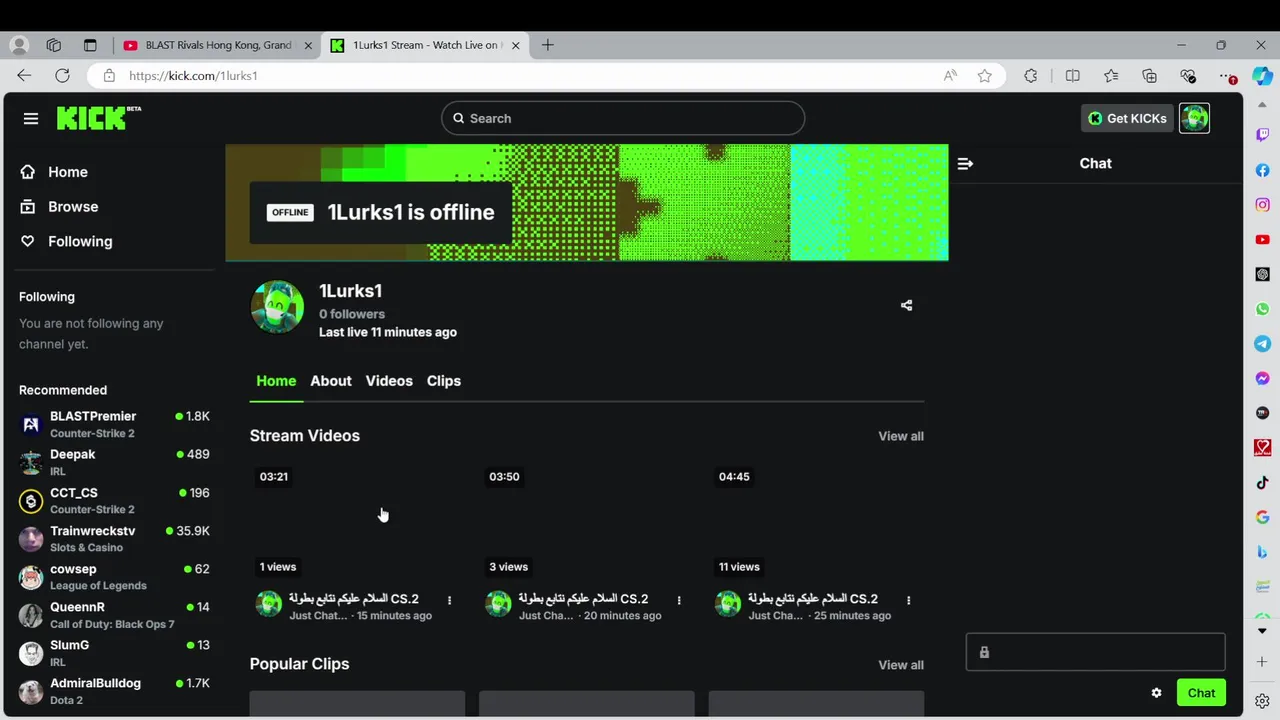Screen dimensions: 1280x720
Task: Open the Deepak recommended channel
Action: point(114,462)
